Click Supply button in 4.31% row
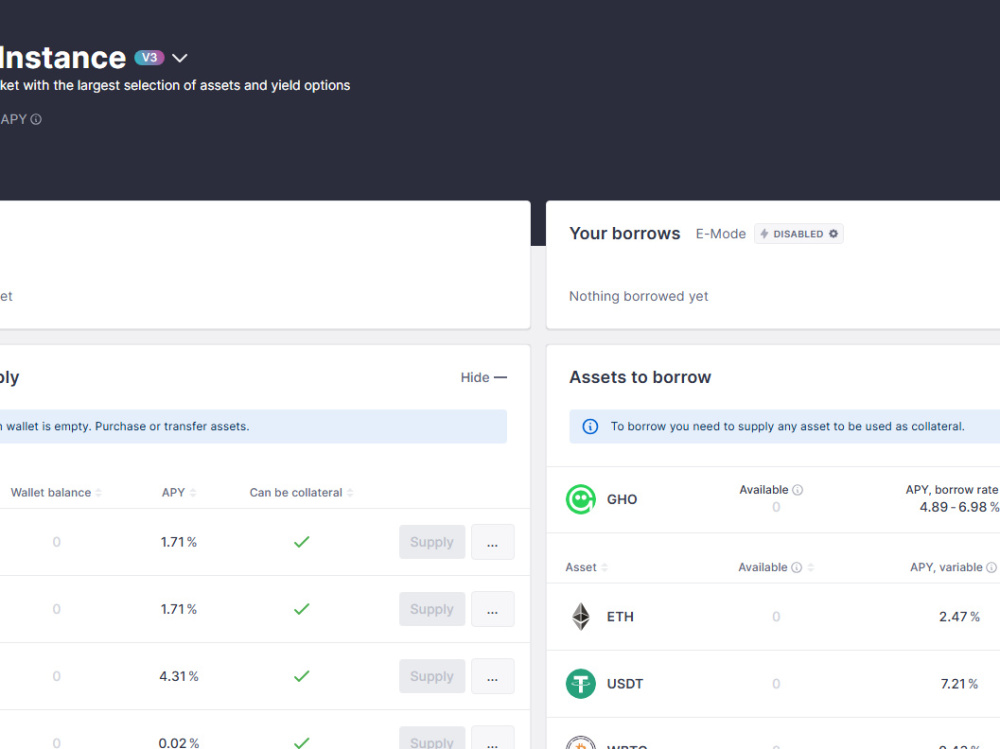The height and width of the screenshot is (749, 1000). pyautogui.click(x=432, y=676)
